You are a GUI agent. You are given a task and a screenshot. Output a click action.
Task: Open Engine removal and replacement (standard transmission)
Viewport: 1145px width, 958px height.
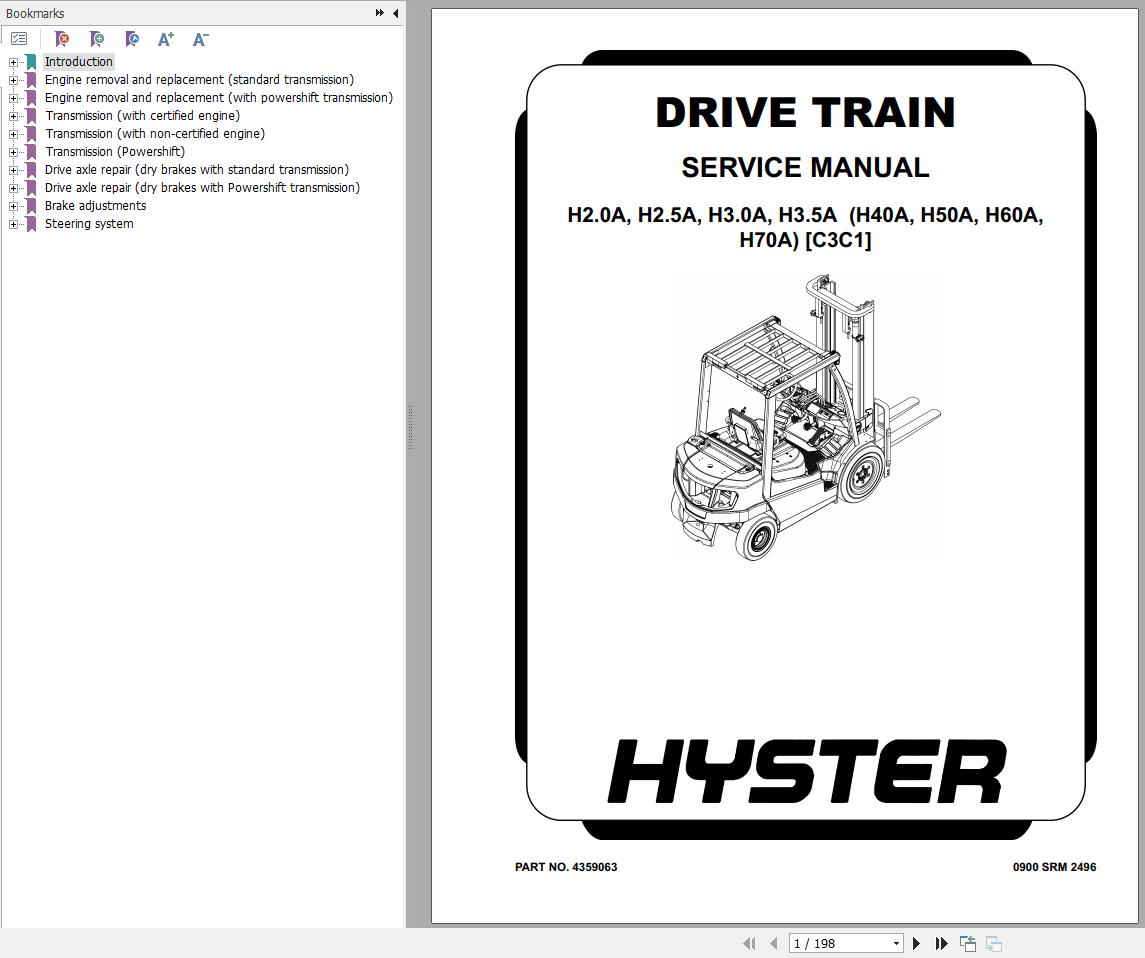pyautogui.click(x=199, y=80)
